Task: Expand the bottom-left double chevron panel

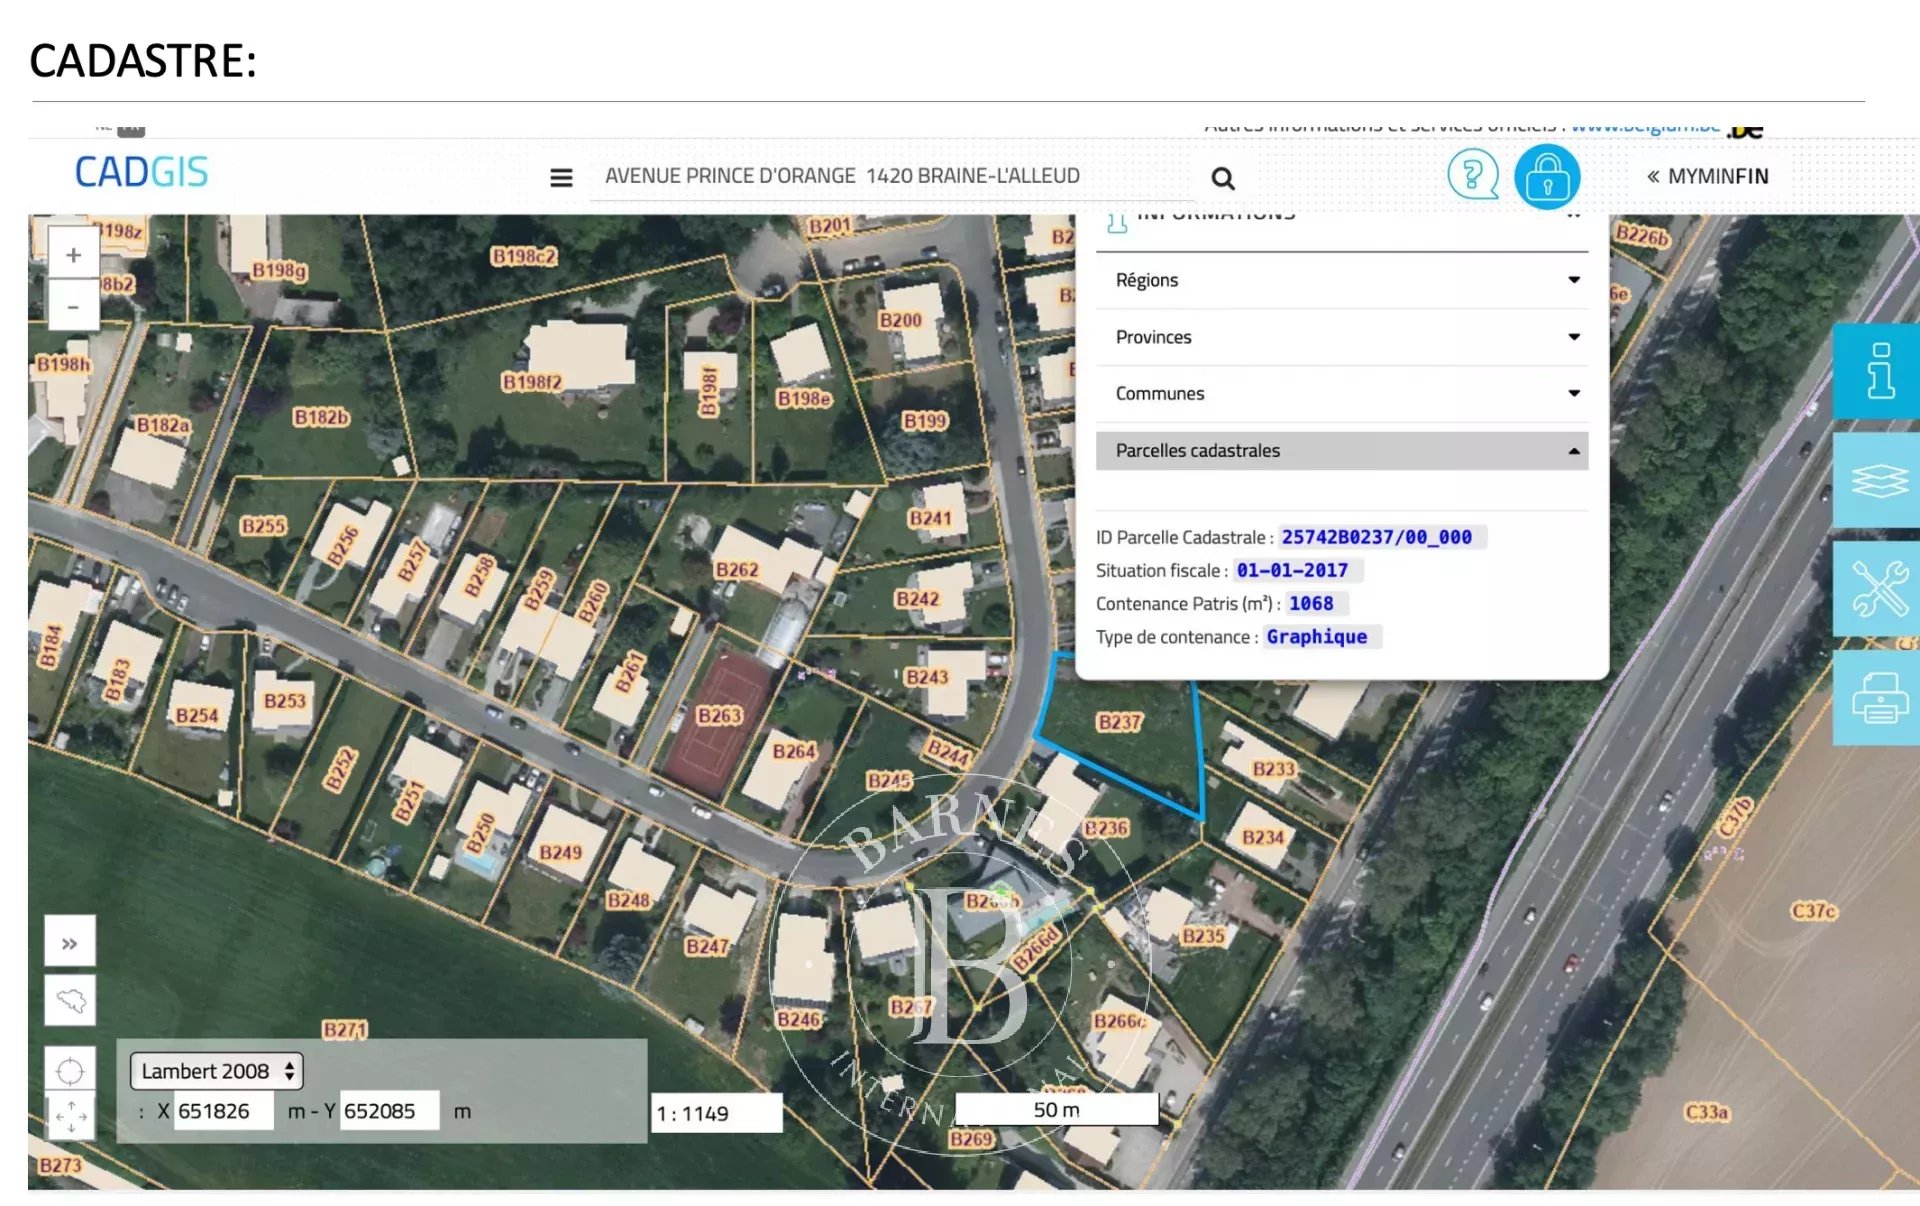Action: coord(70,942)
